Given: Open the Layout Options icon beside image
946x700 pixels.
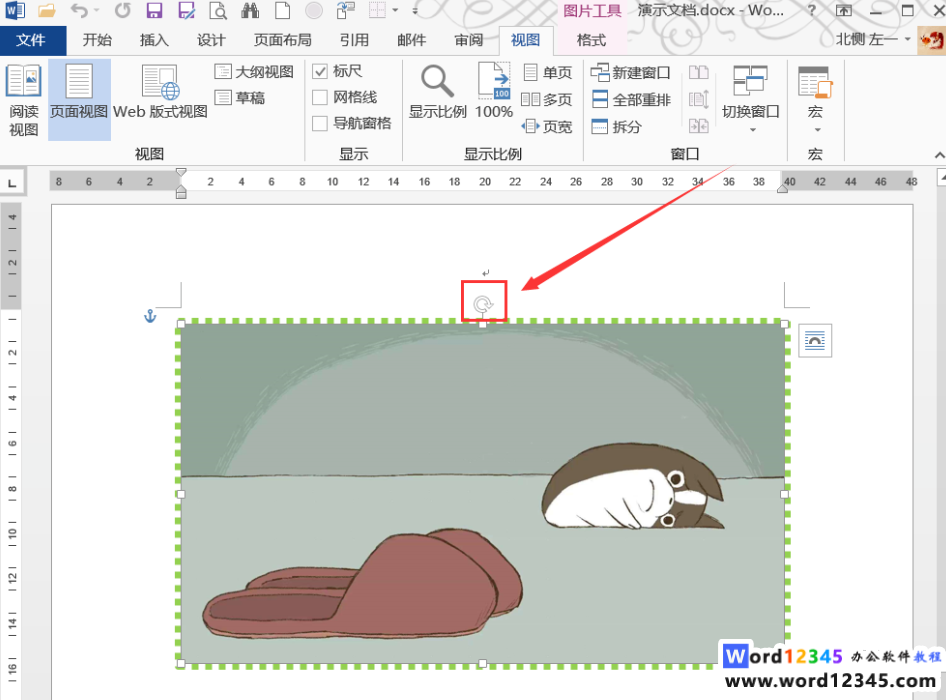Looking at the screenshot, I should (x=815, y=341).
